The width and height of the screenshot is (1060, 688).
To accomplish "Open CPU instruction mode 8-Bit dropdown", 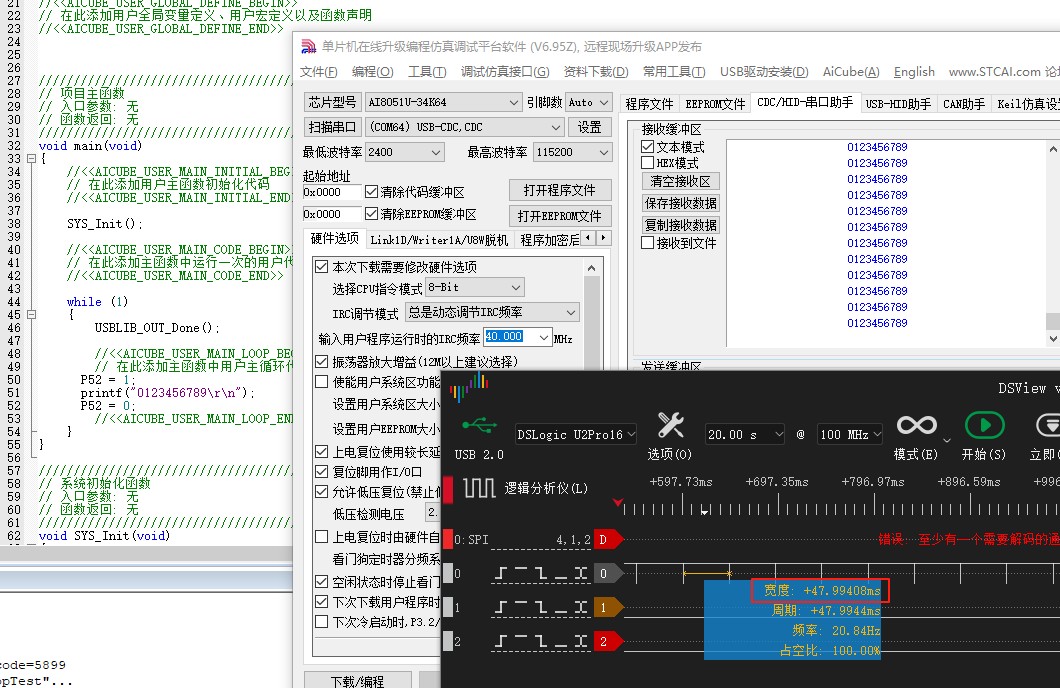I will tap(475, 287).
